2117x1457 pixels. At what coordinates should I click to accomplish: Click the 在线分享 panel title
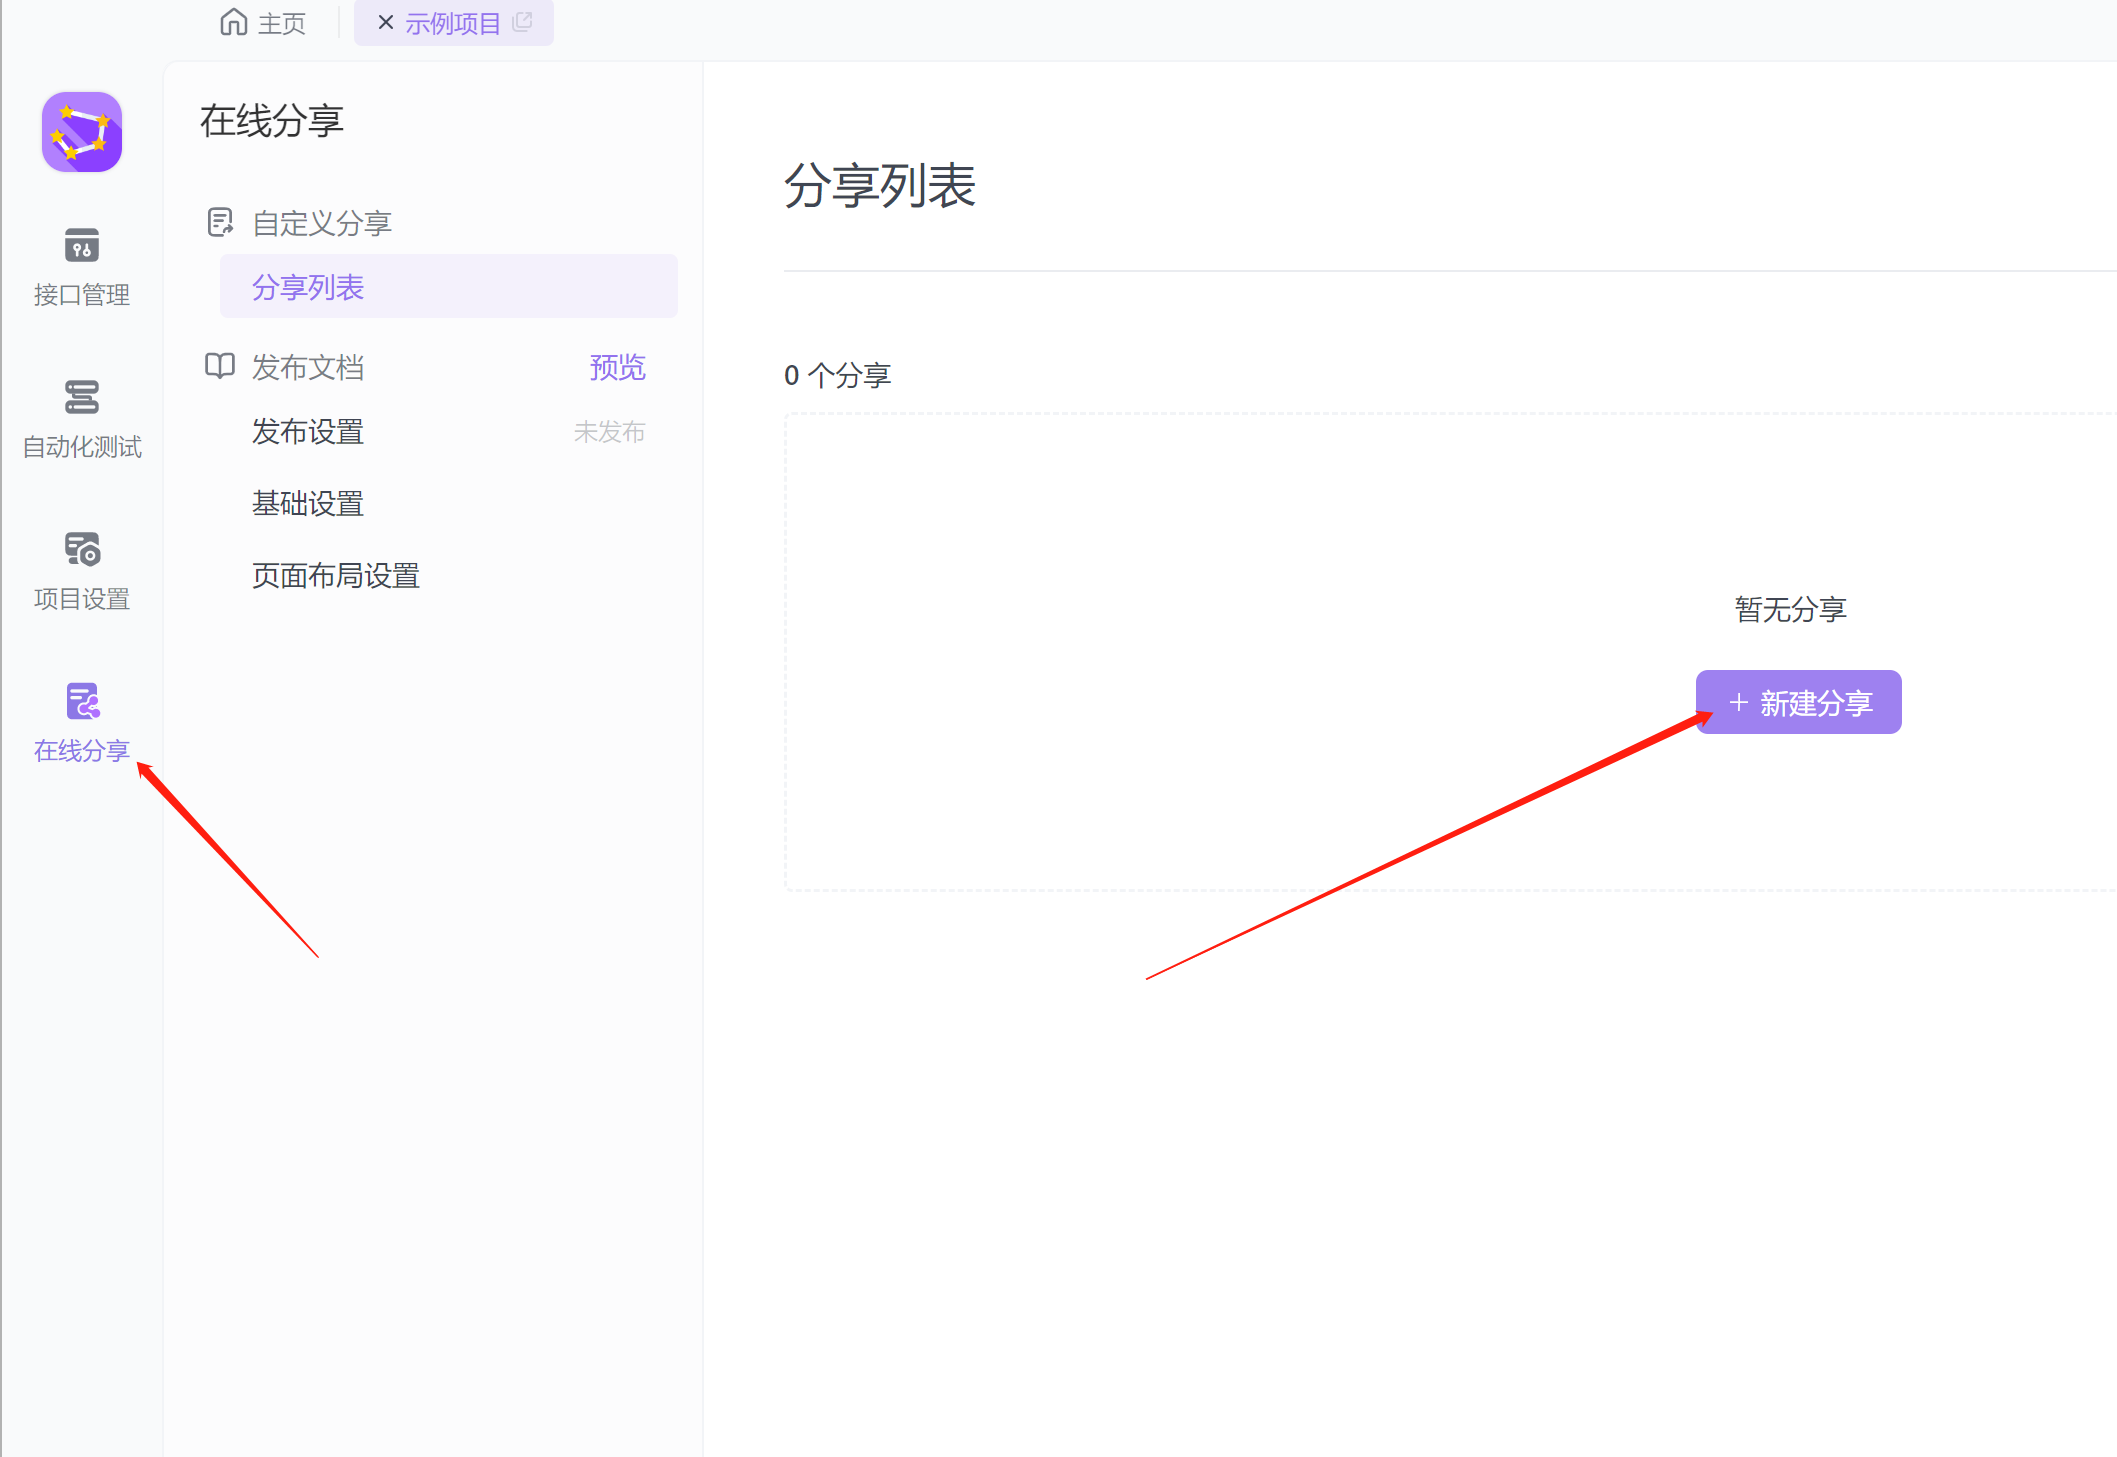pos(272,121)
